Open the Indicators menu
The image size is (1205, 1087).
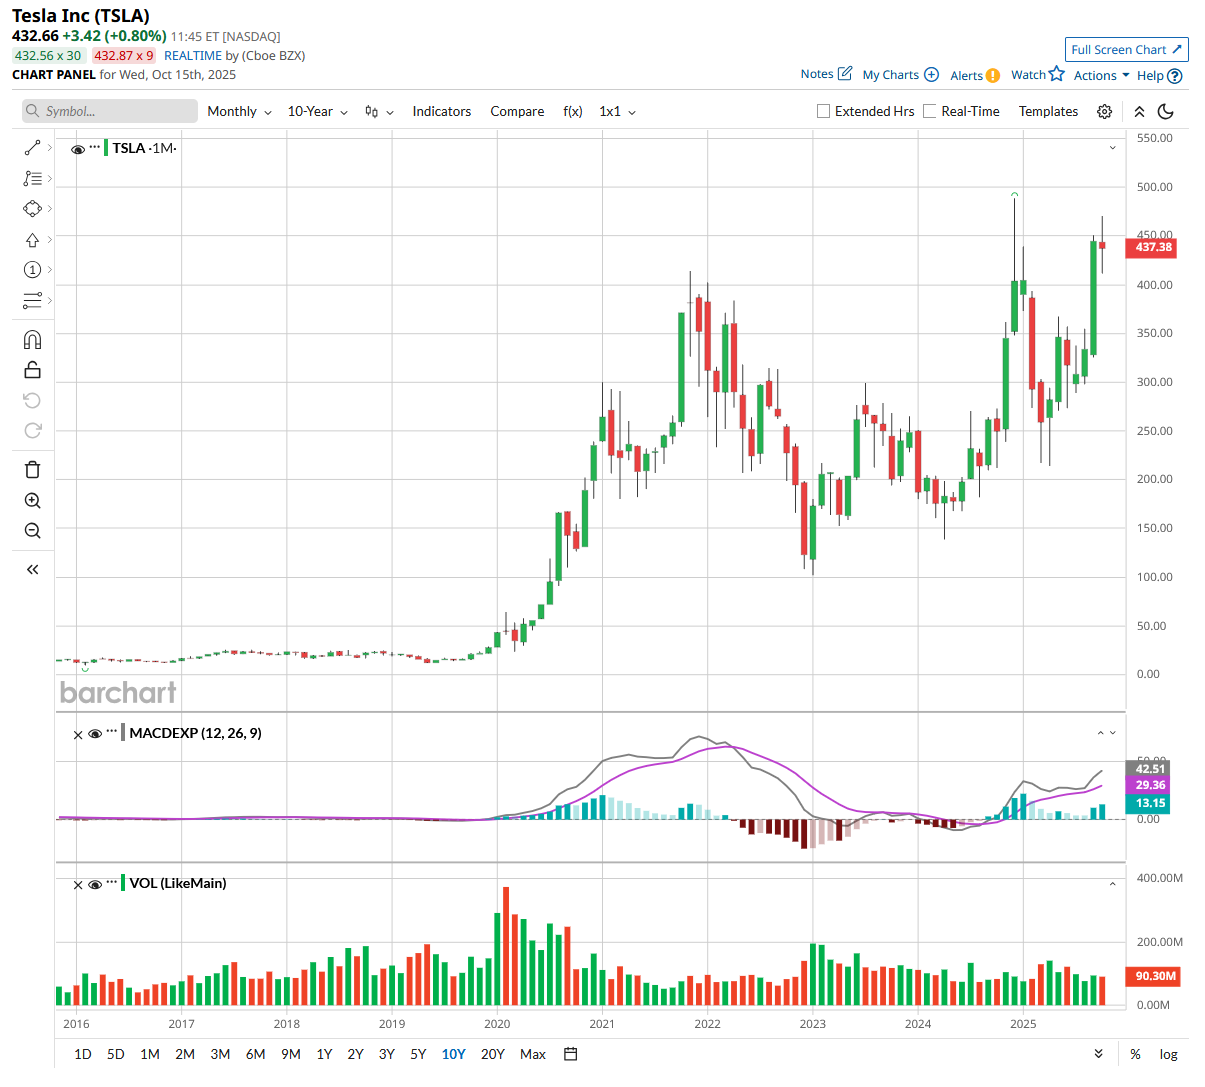[441, 111]
